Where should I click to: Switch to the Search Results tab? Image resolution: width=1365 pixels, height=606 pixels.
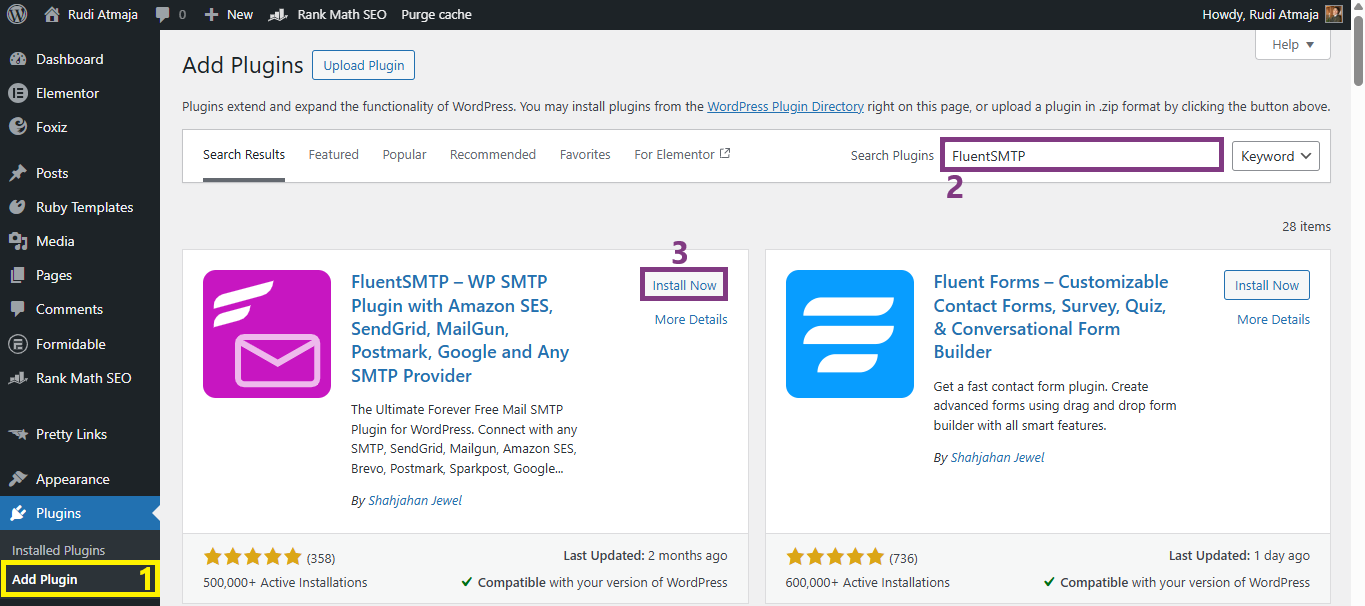[244, 154]
